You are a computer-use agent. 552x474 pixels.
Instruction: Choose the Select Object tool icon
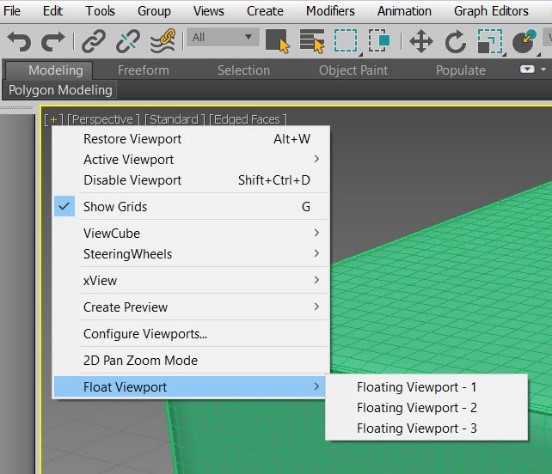point(277,41)
